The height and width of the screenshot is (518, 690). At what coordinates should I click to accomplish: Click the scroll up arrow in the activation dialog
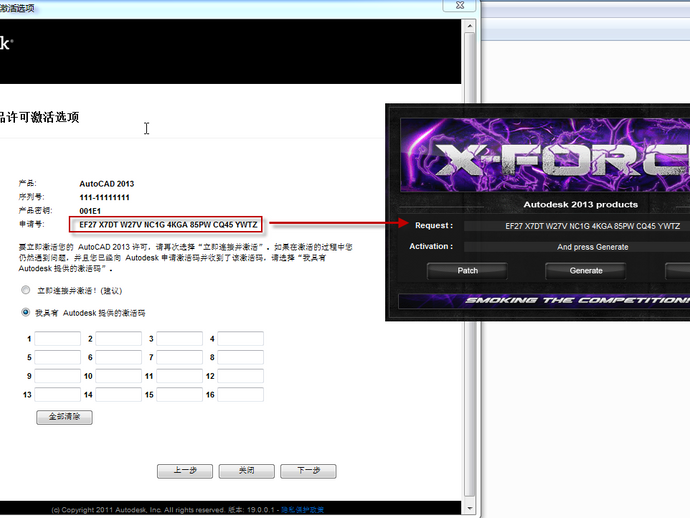pyautogui.click(x=470, y=26)
